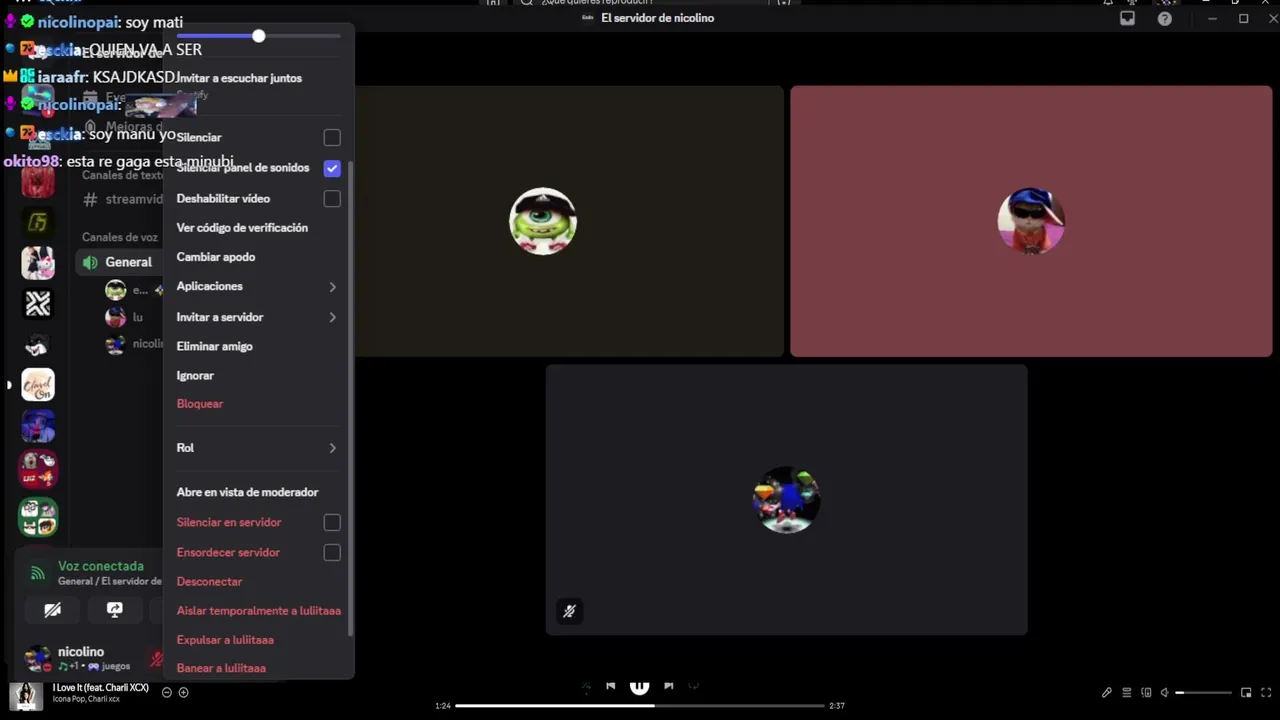Click the minus circle icon beside song title
This screenshot has width=1280, height=720.
click(x=167, y=692)
